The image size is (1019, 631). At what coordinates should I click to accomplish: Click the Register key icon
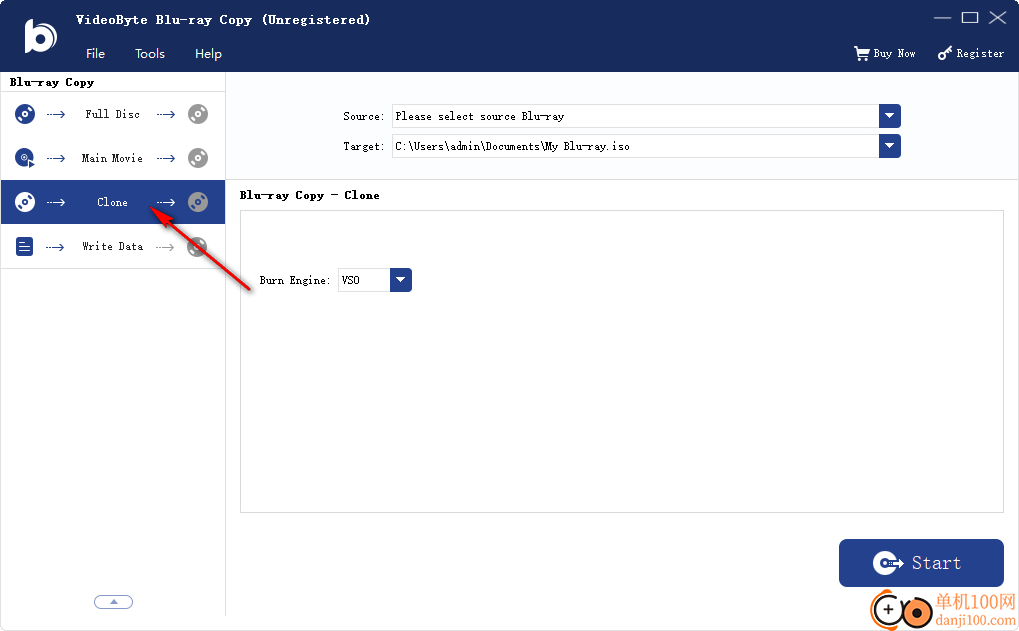(x=945, y=53)
